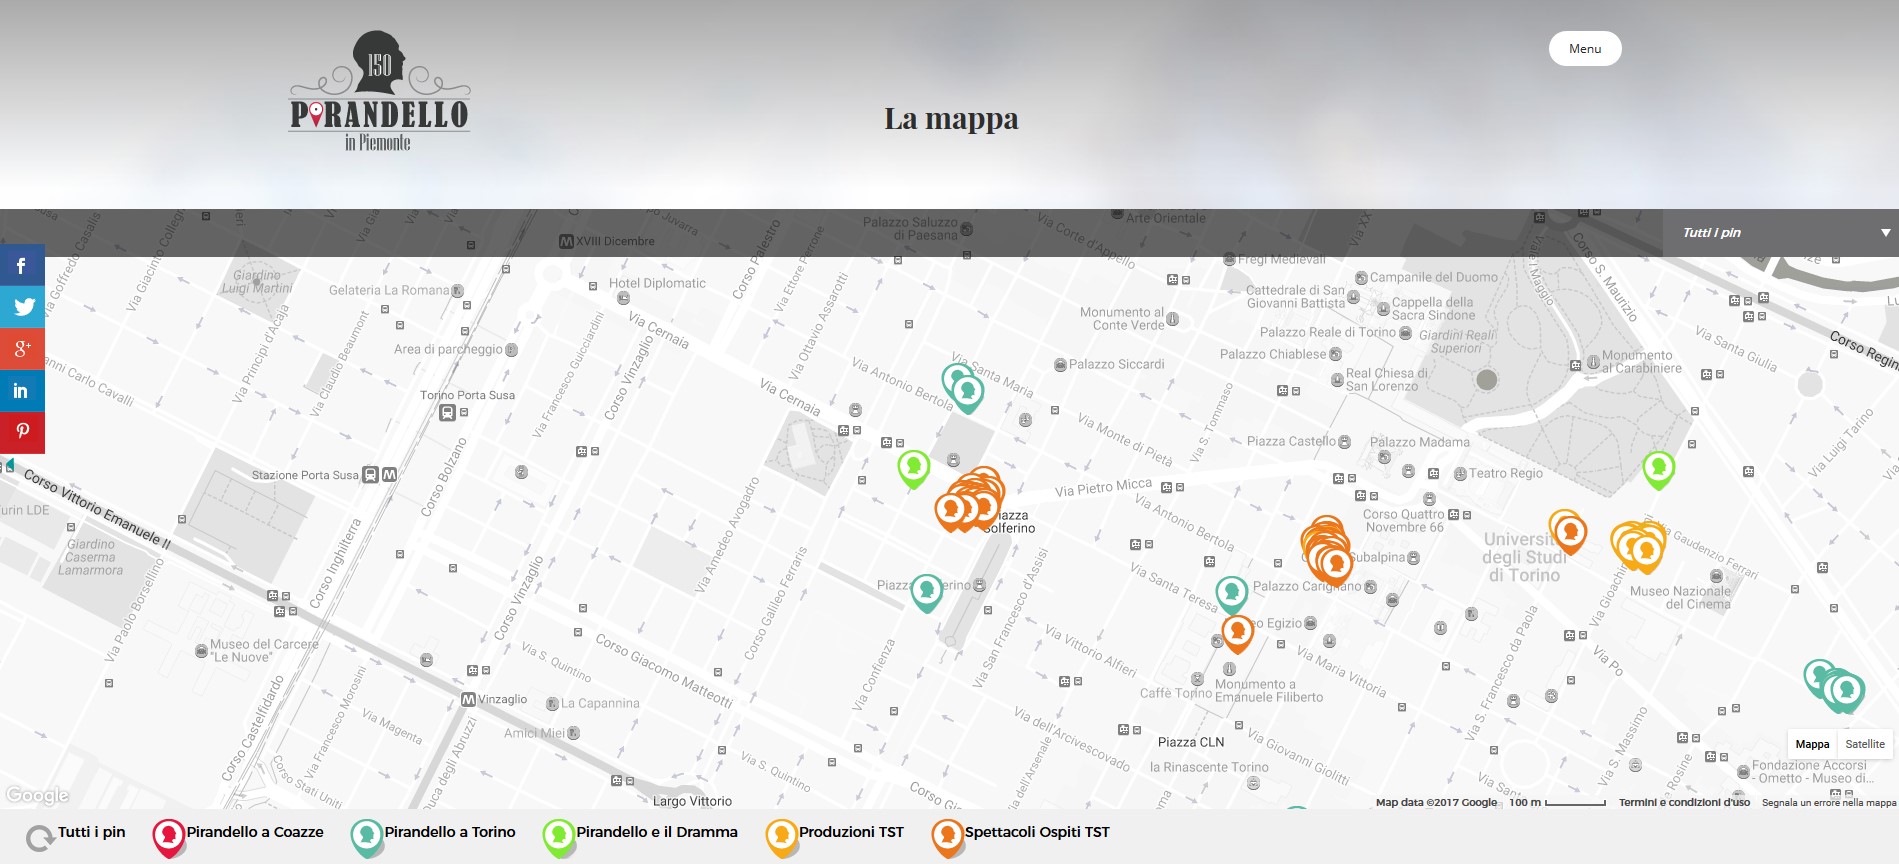
Task: Click the Giardino Luigi Martini park label
Action: point(257,281)
